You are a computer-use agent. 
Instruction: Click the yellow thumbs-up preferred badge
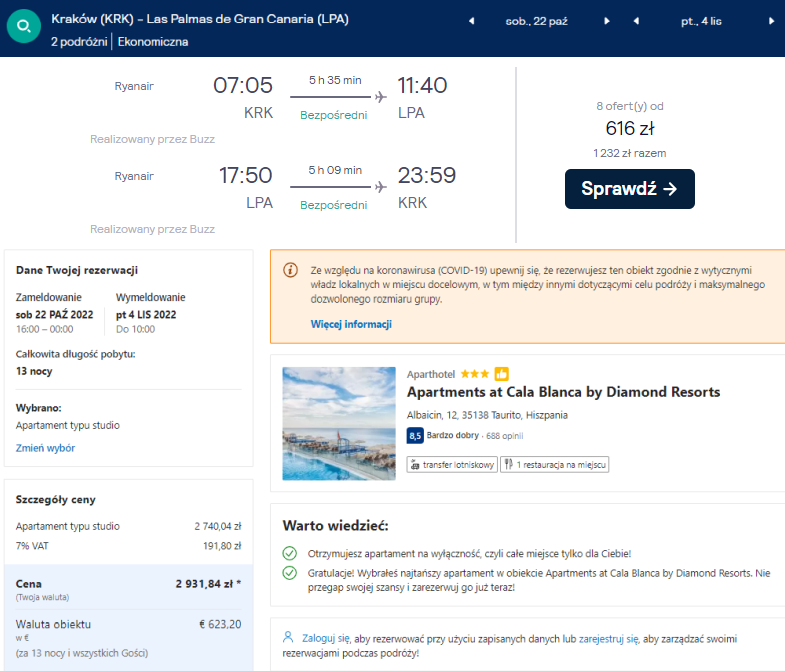click(x=502, y=374)
